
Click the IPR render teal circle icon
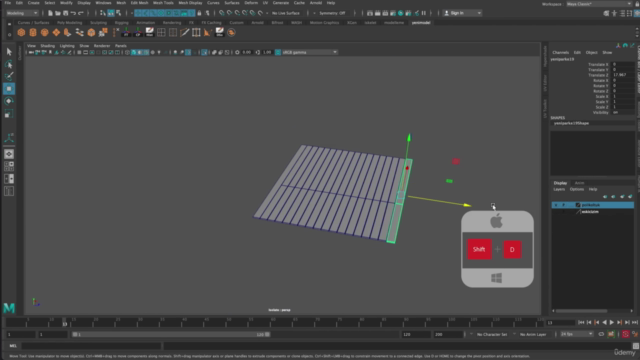pos(400,13)
